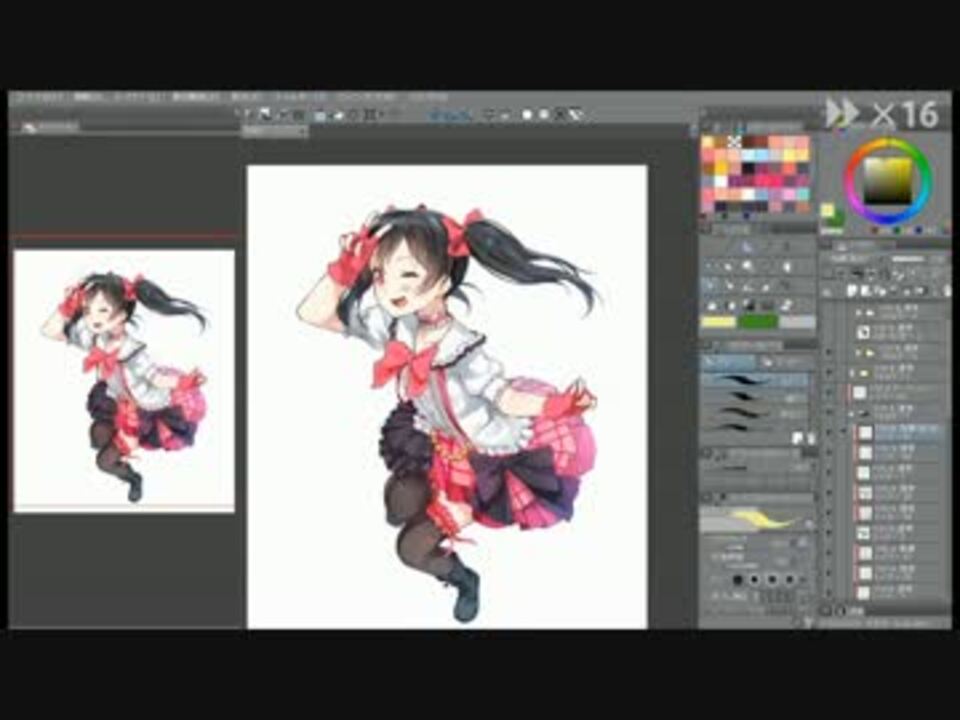
Task: Create a new raster layer
Action: 852,290
